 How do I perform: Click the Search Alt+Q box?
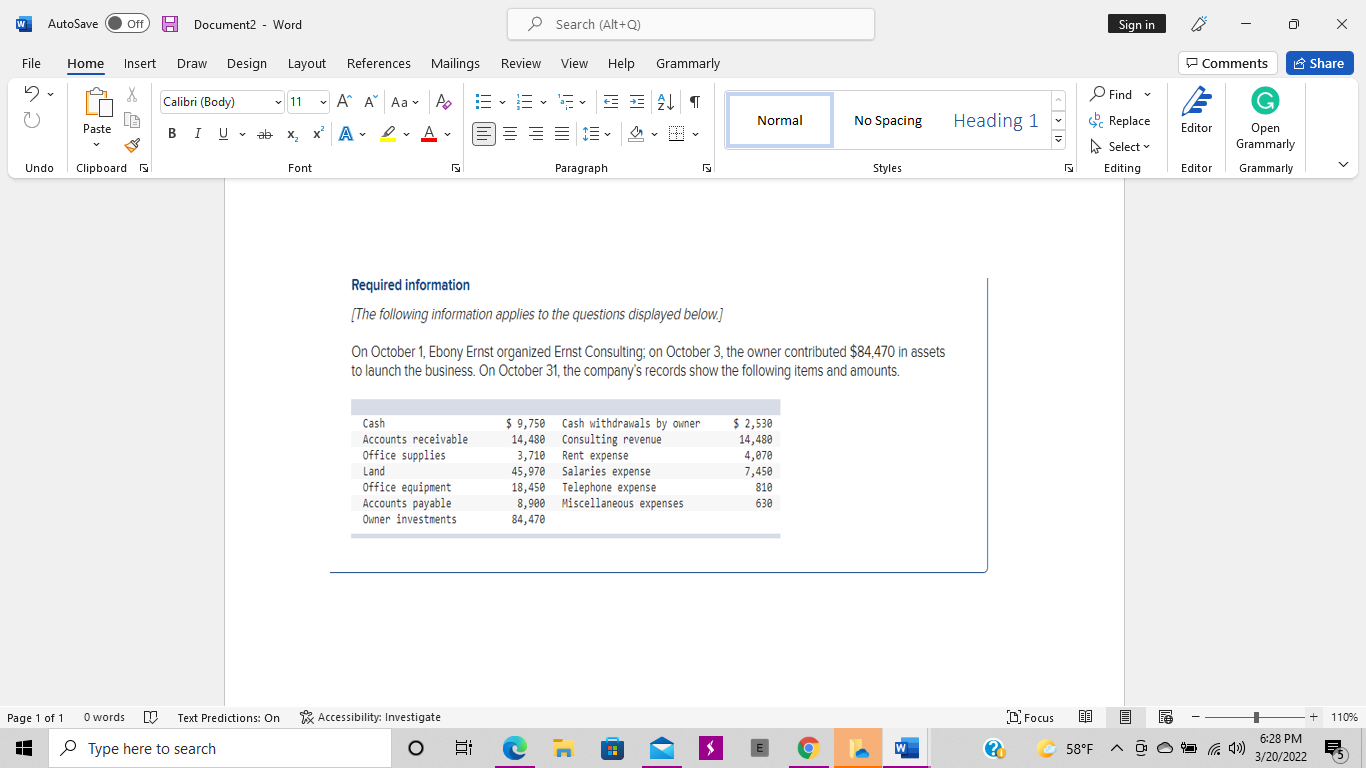tap(690, 24)
